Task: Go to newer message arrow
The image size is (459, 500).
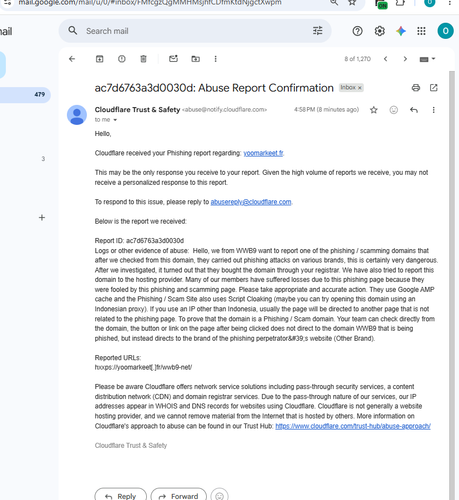Action: click(385, 59)
